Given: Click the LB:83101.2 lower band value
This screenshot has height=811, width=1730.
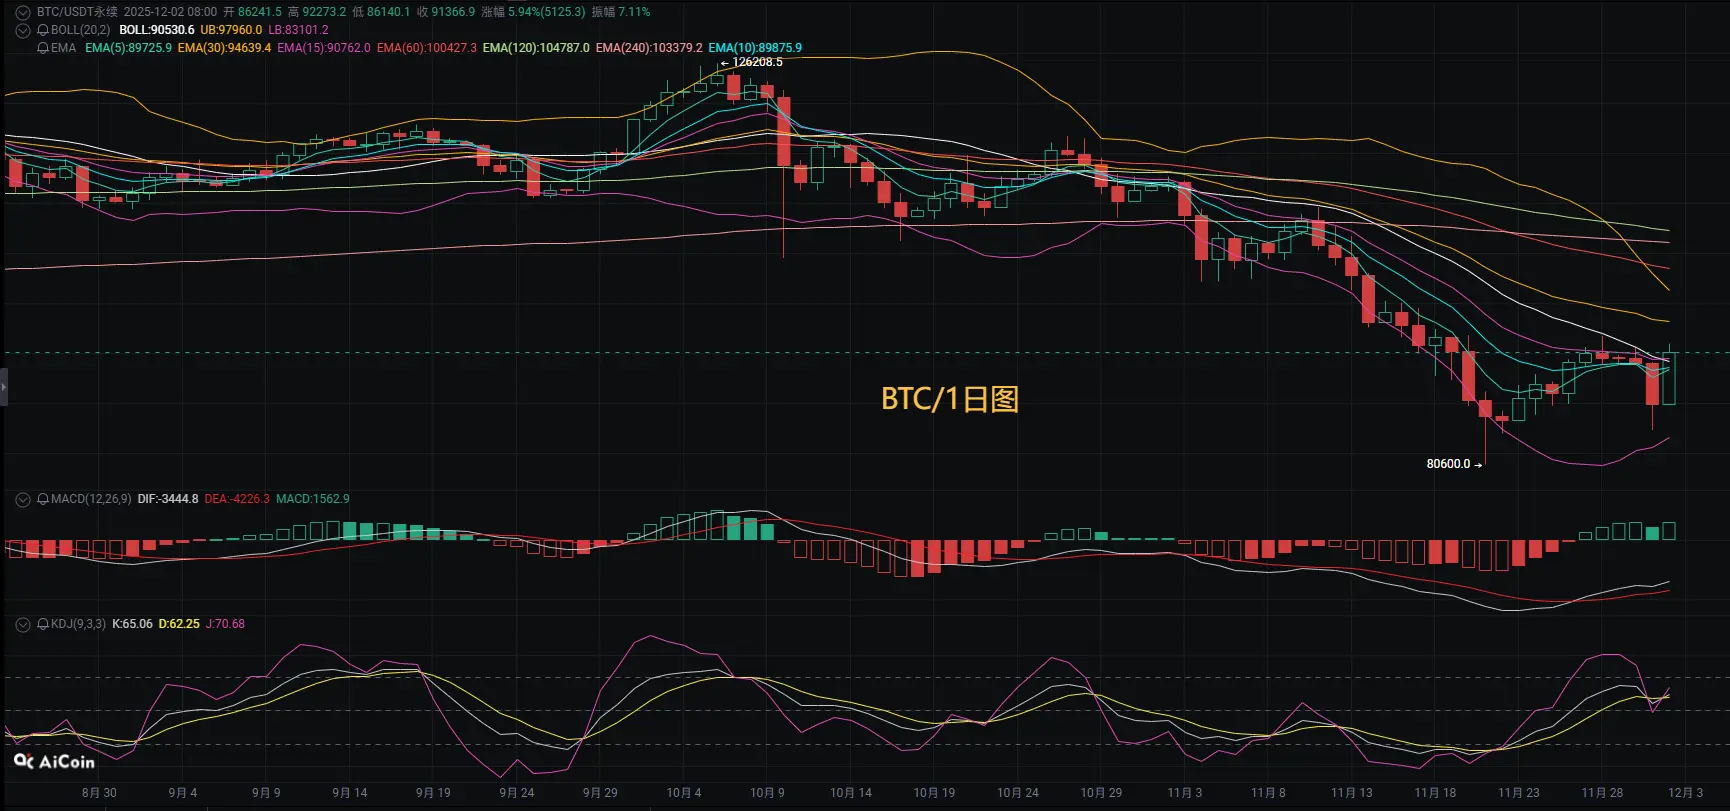Looking at the screenshot, I should [298, 30].
